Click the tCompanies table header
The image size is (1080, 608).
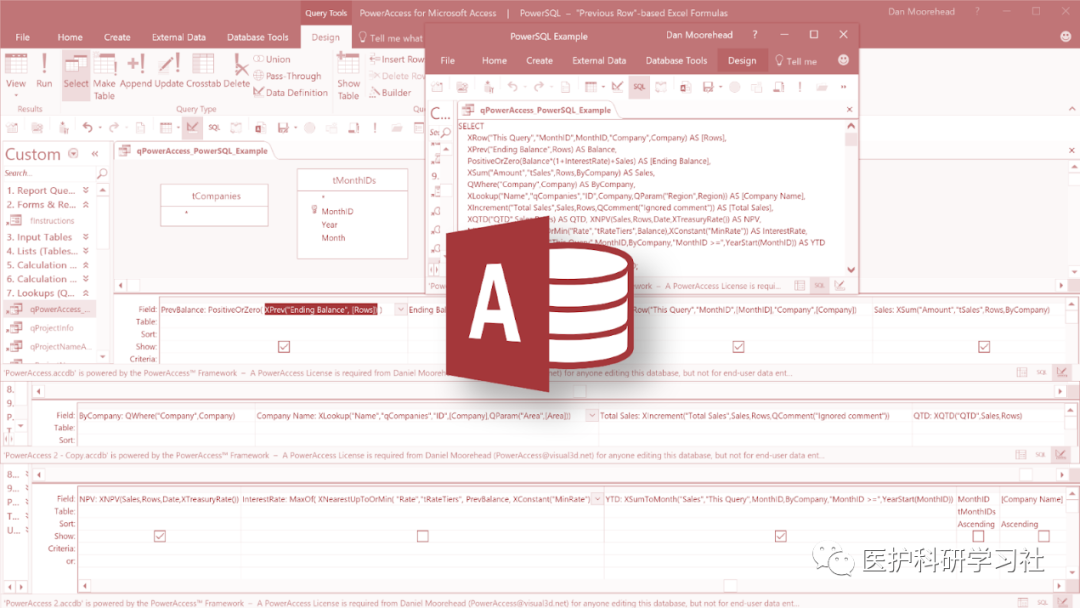216,196
